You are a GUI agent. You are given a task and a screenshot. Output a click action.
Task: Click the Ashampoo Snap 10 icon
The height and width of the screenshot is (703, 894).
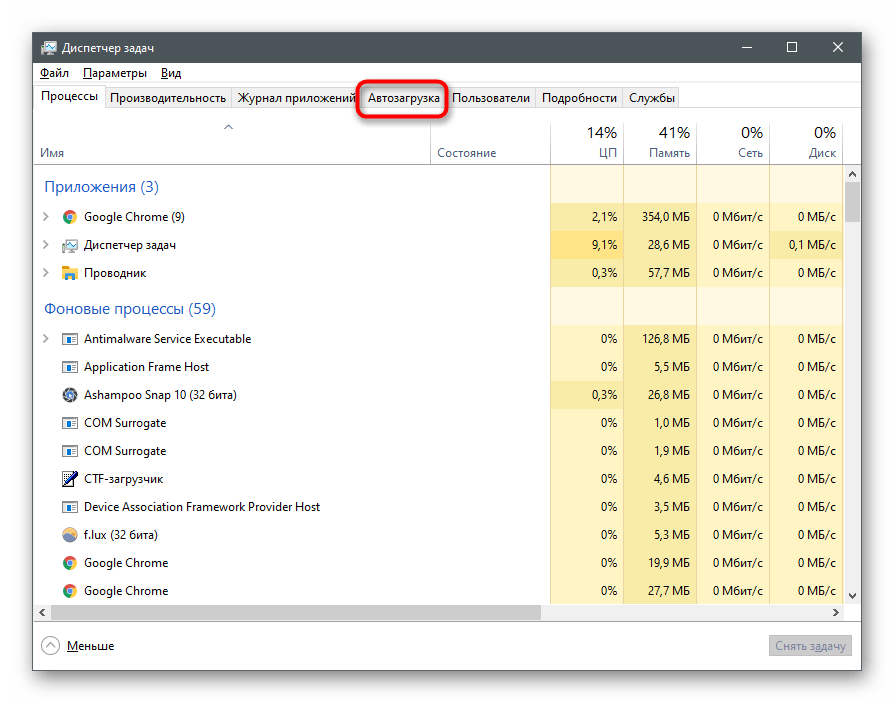point(69,395)
